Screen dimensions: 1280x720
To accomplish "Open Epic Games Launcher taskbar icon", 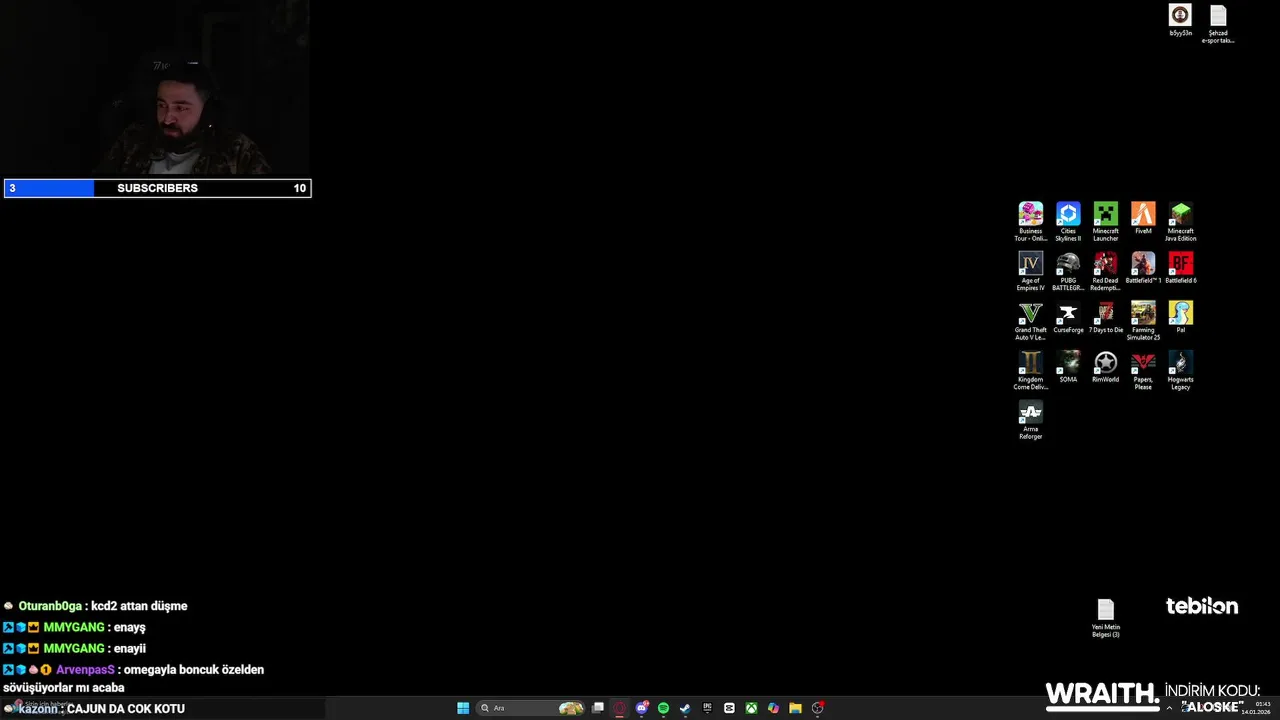I will pos(707,708).
